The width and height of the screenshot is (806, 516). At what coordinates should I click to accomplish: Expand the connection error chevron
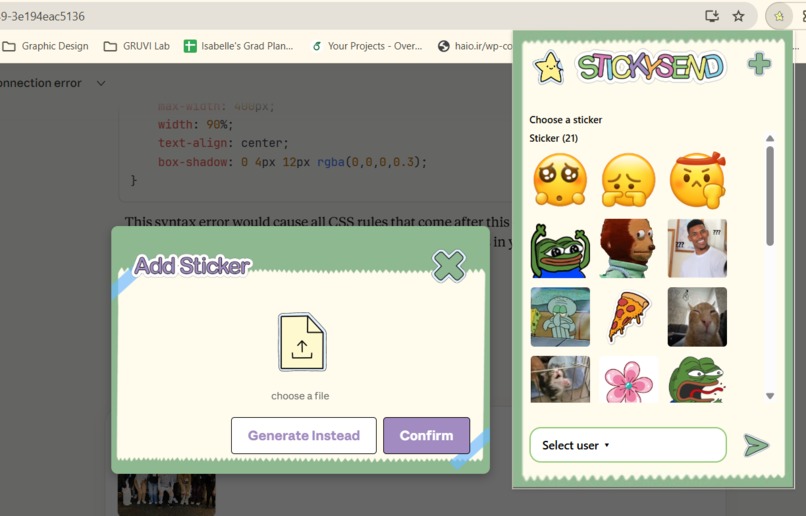[x=101, y=83]
